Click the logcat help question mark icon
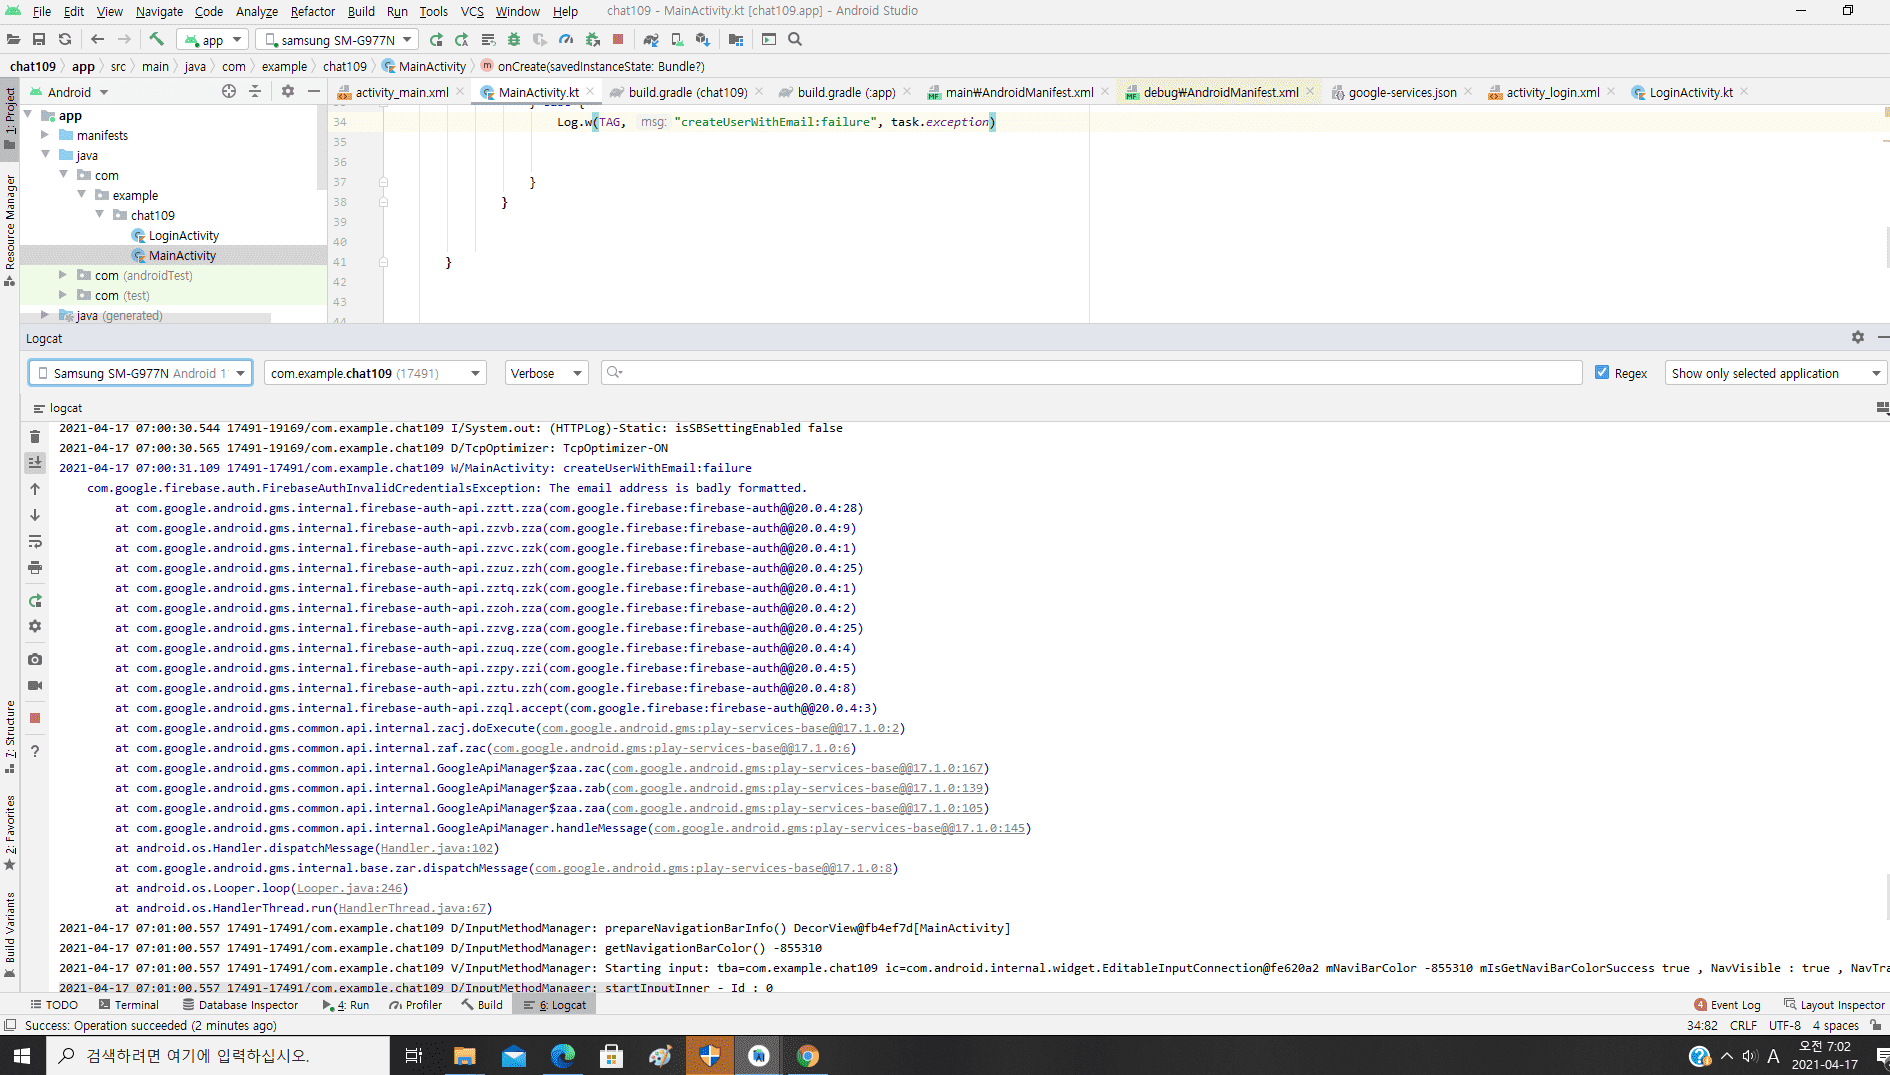This screenshot has width=1890, height=1075. click(35, 751)
